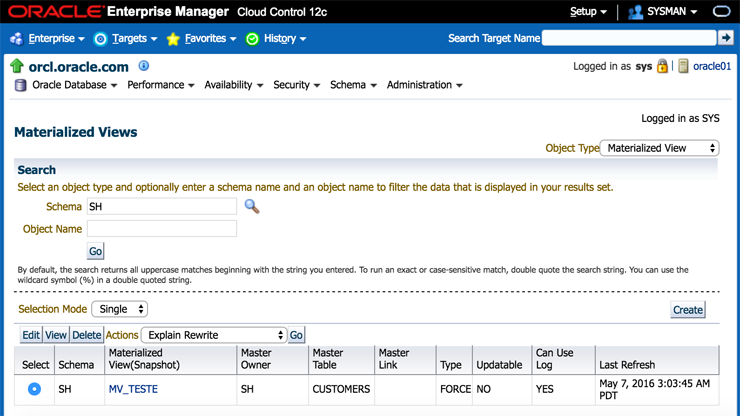Expand the Selection Mode dropdown

click(x=120, y=310)
